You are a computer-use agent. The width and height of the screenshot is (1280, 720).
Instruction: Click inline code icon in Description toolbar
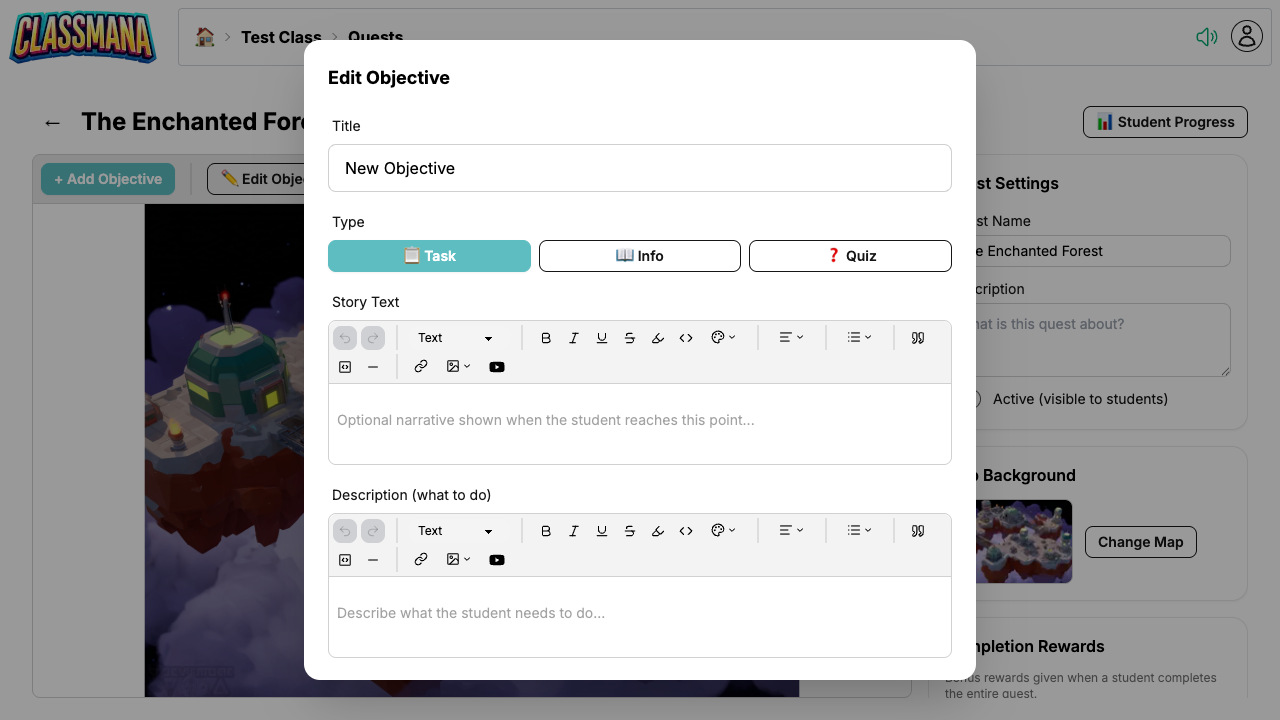pyautogui.click(x=686, y=531)
